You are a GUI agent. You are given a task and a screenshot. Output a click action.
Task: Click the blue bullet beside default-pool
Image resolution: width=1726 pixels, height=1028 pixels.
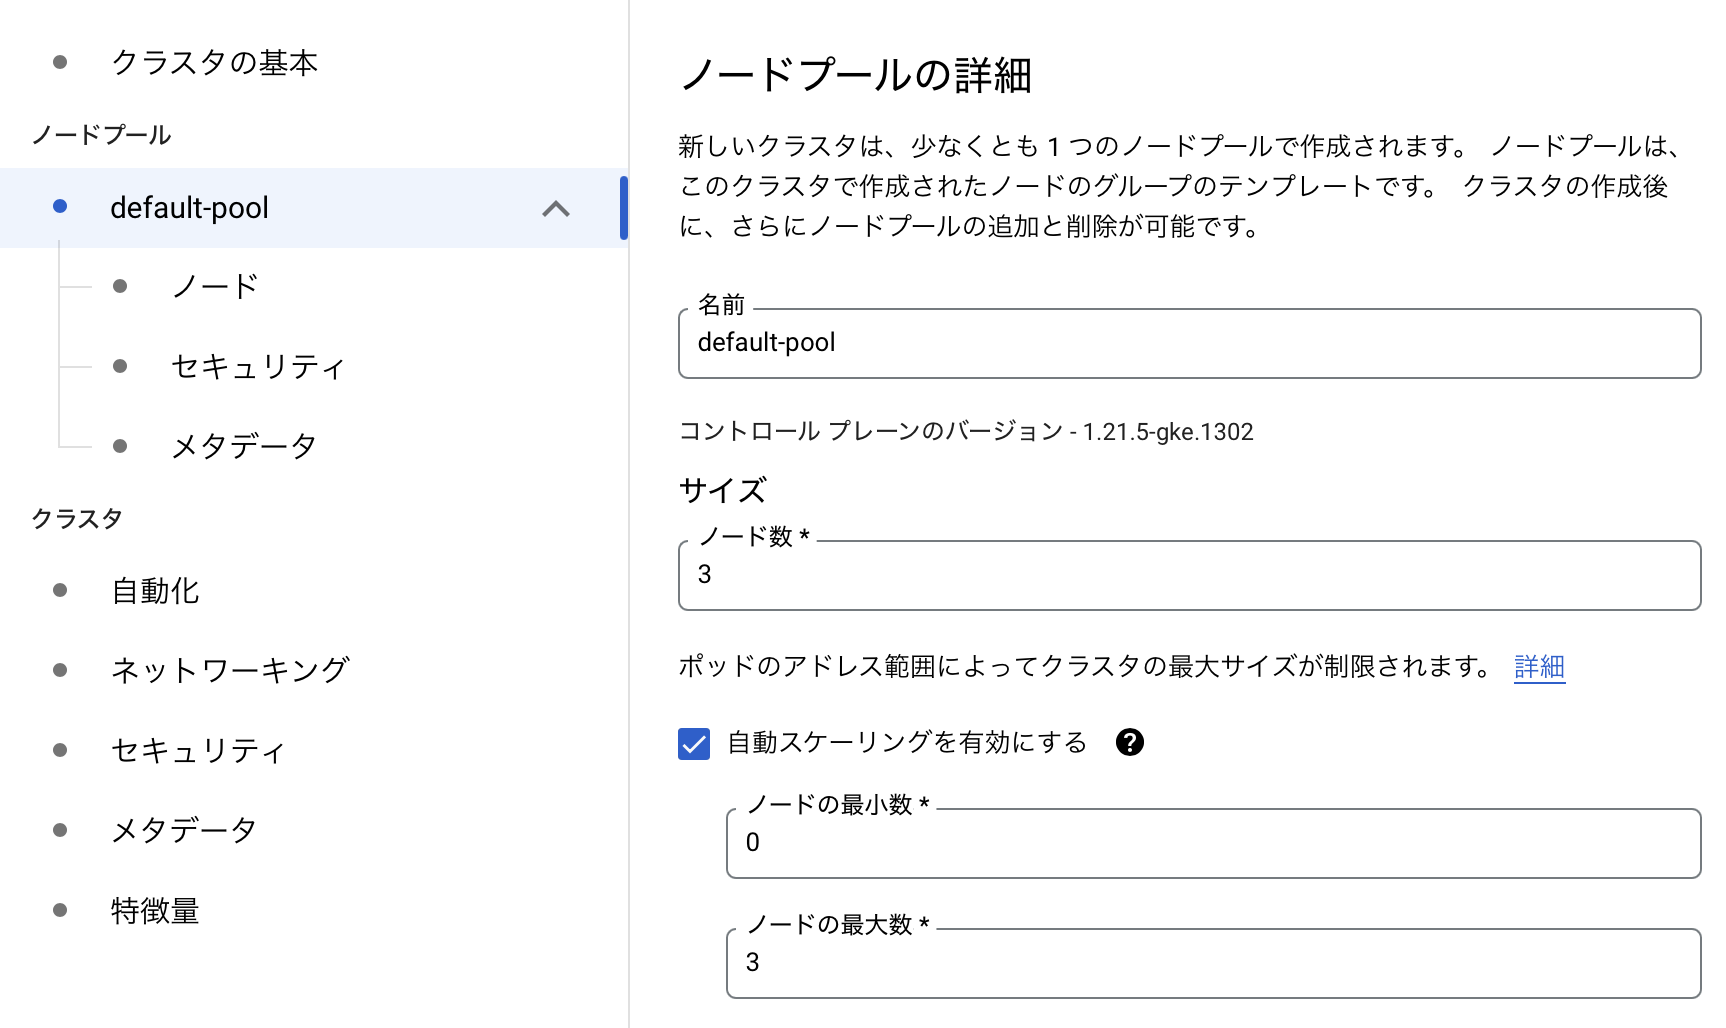(60, 206)
